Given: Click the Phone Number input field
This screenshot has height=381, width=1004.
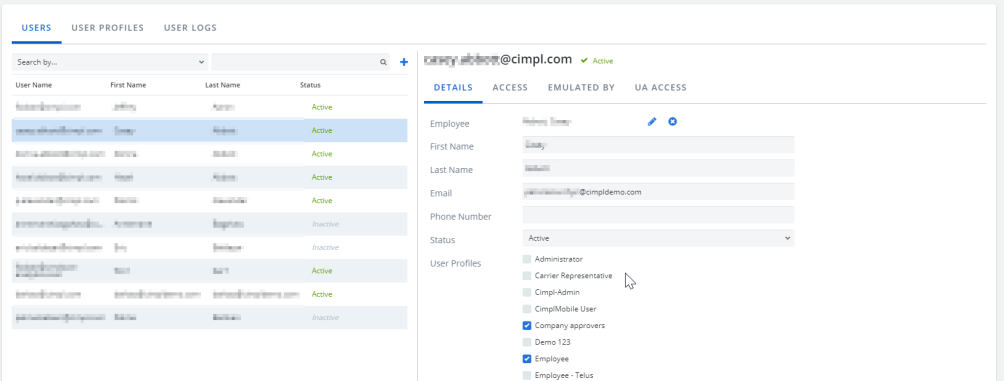Looking at the screenshot, I should click(x=658, y=215).
